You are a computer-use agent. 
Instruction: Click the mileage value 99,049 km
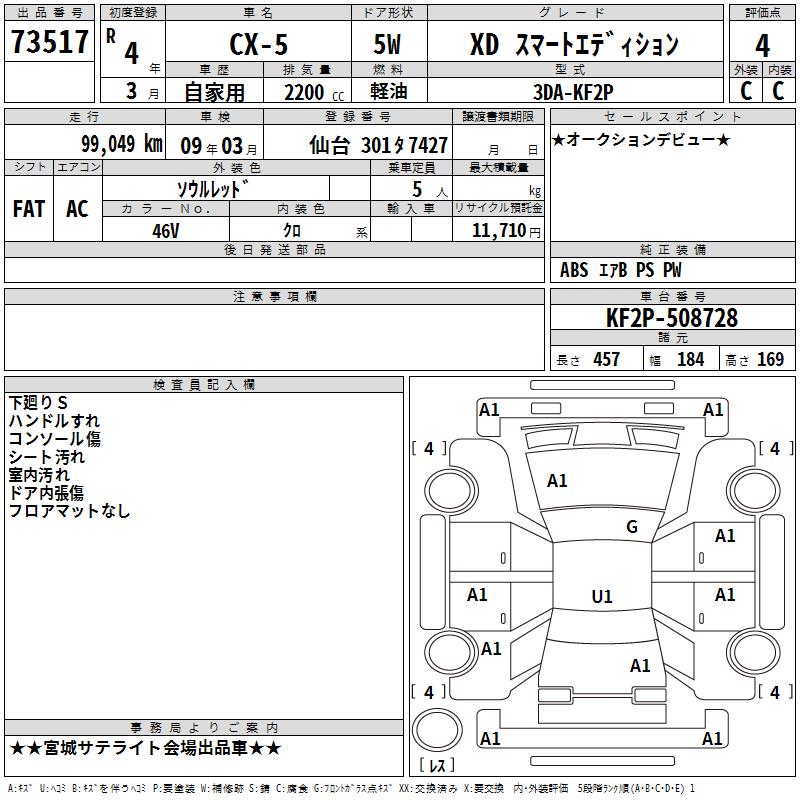click(121, 143)
